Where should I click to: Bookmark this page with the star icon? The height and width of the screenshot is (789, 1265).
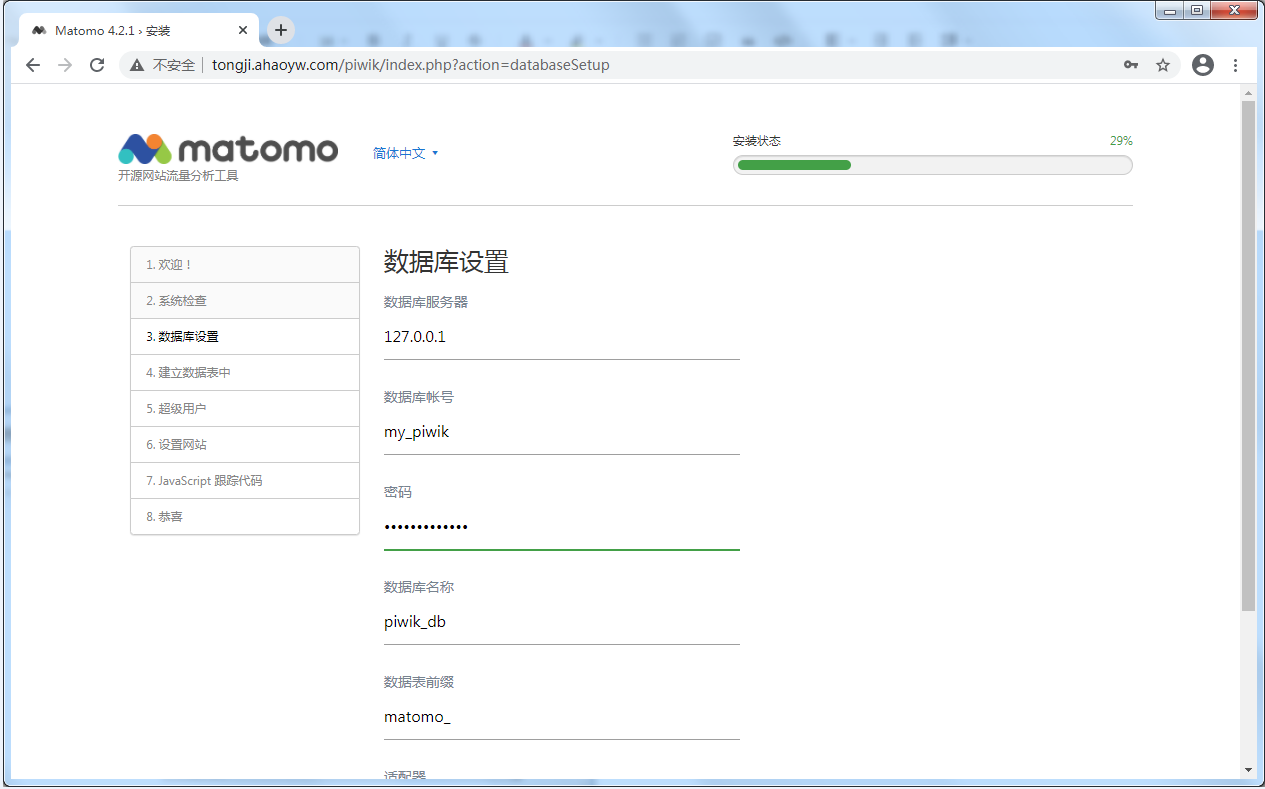pyautogui.click(x=1163, y=65)
